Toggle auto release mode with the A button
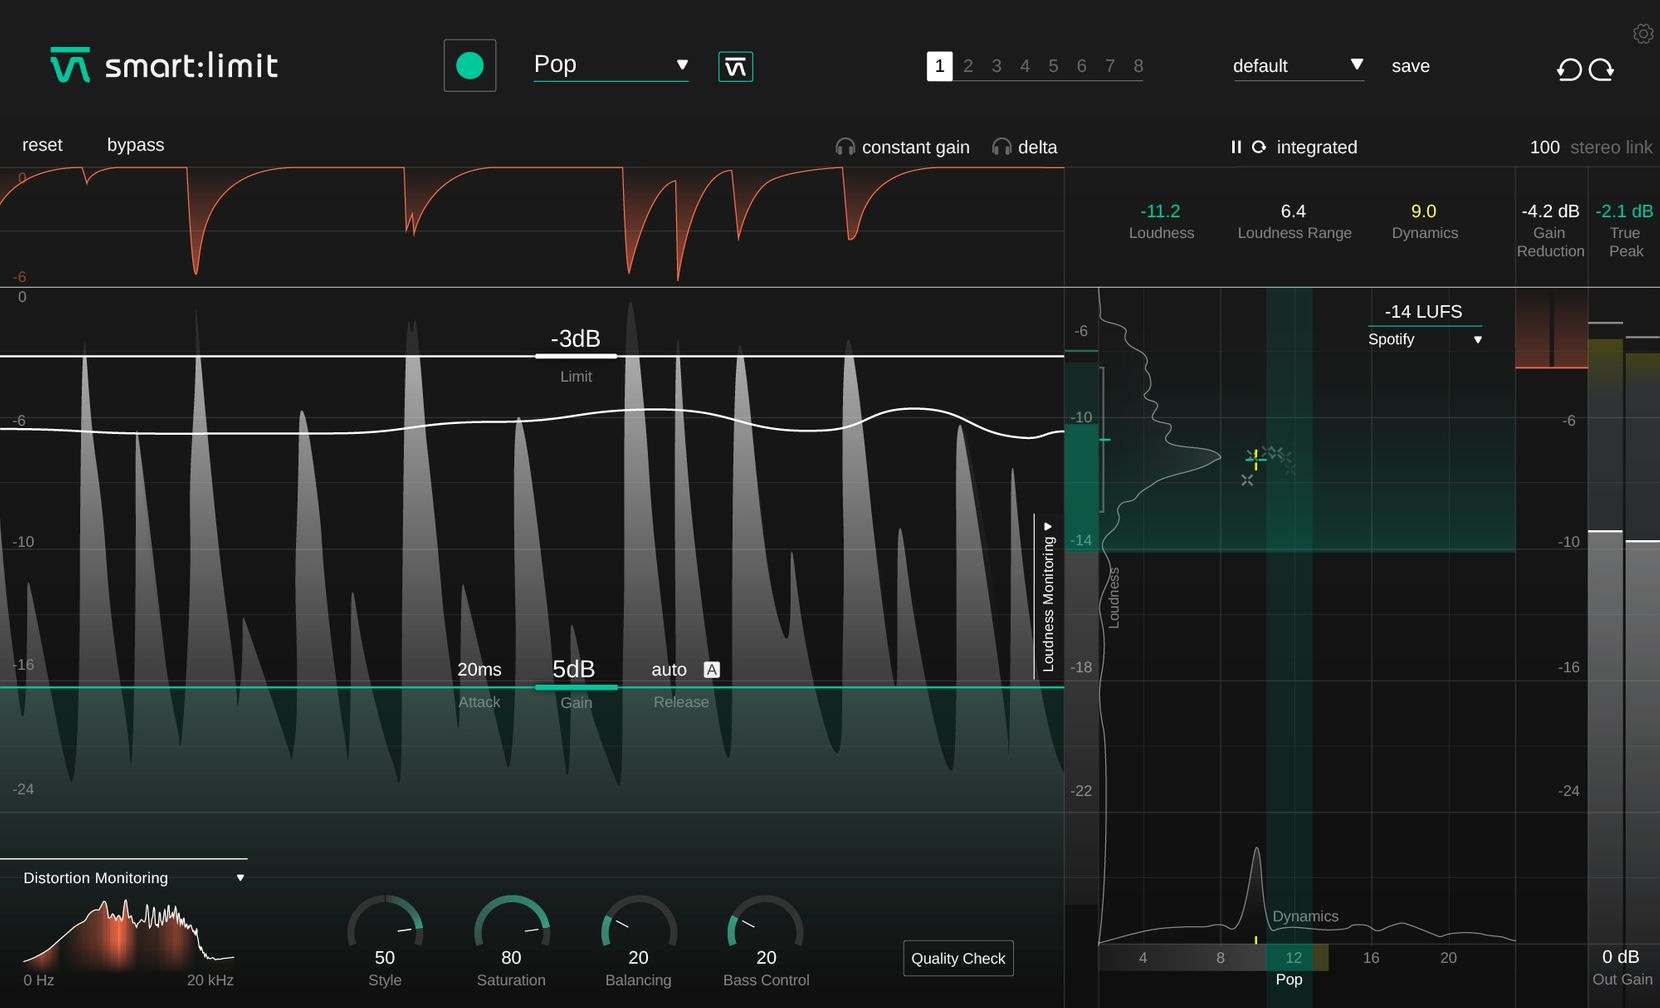Viewport: 1660px width, 1008px height. coord(711,669)
